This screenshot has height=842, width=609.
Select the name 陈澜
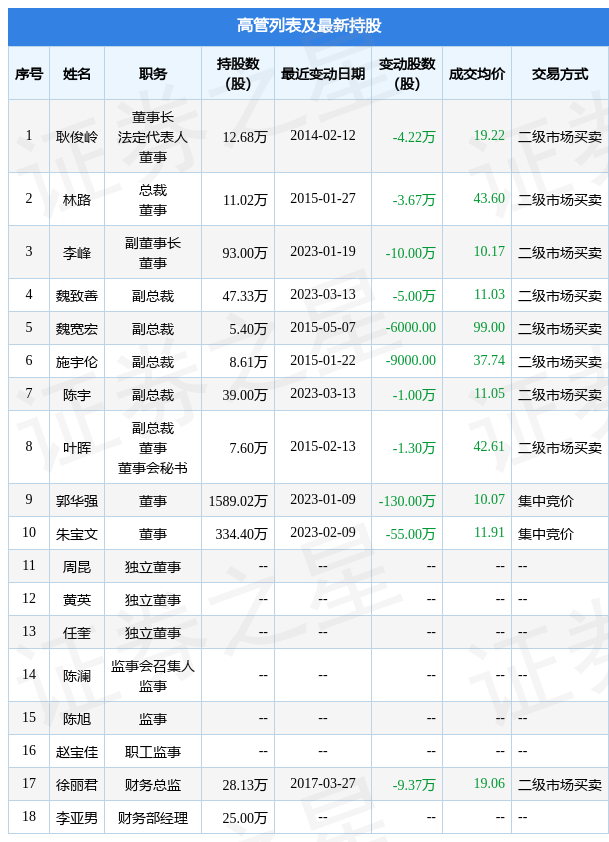click(x=77, y=676)
